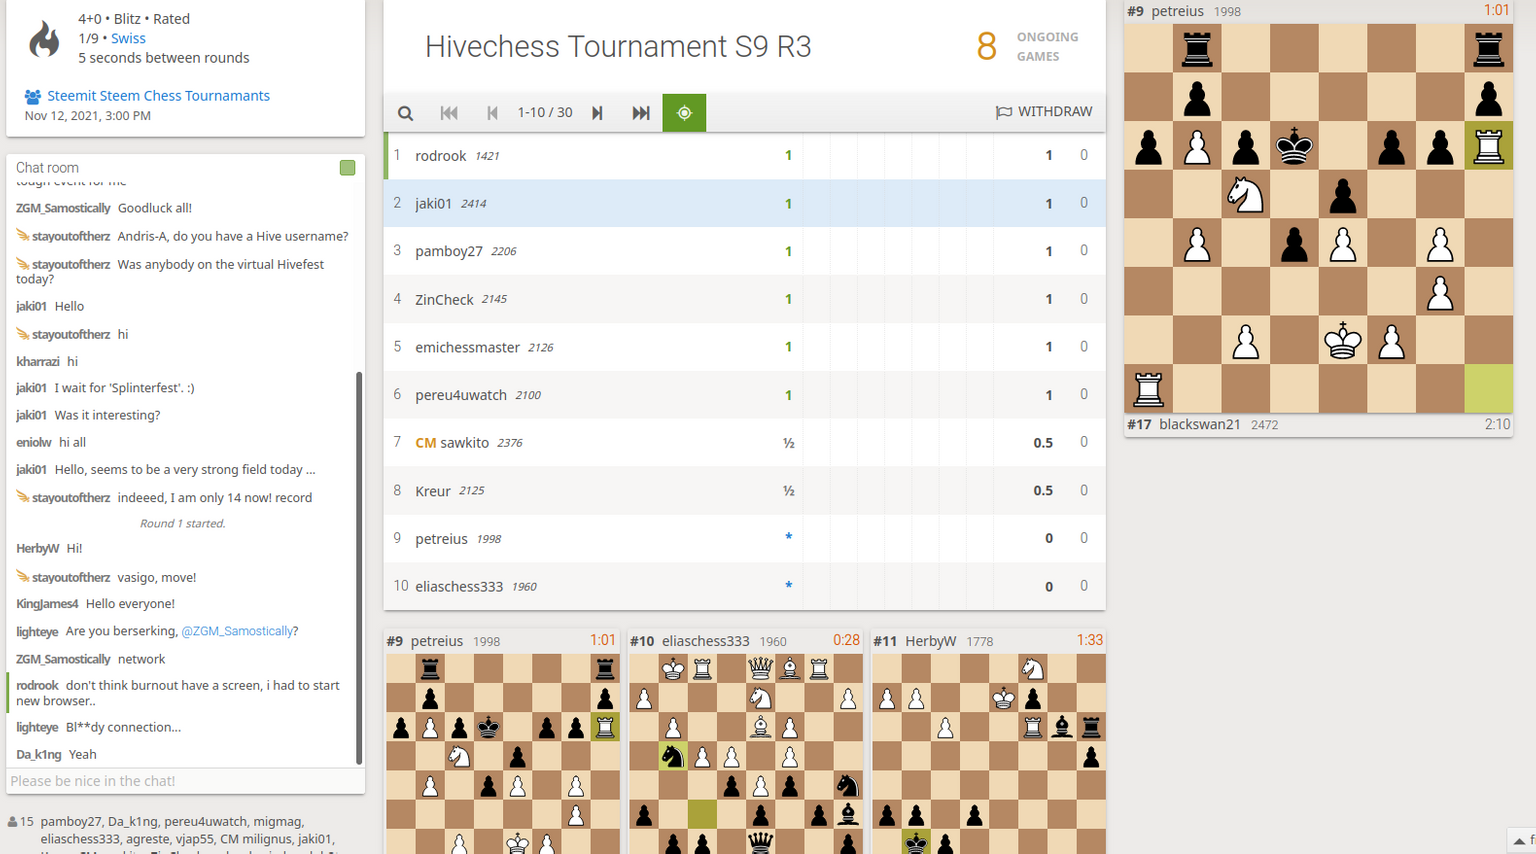The image size is (1536, 854).
Task: Open the #10 eliaschess333 mini board
Action: click(746, 742)
